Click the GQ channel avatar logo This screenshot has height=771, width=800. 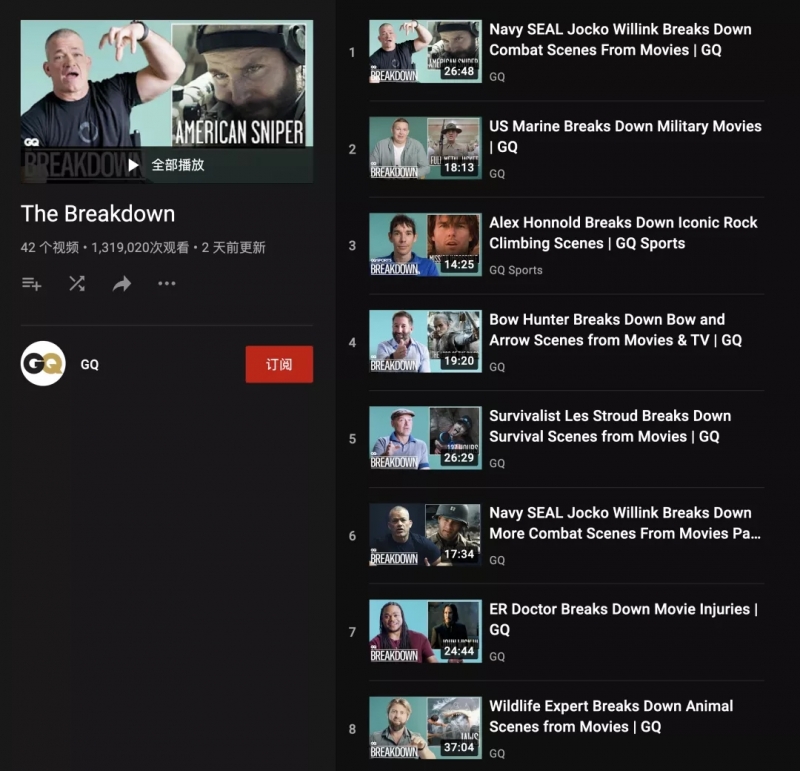coord(43,363)
